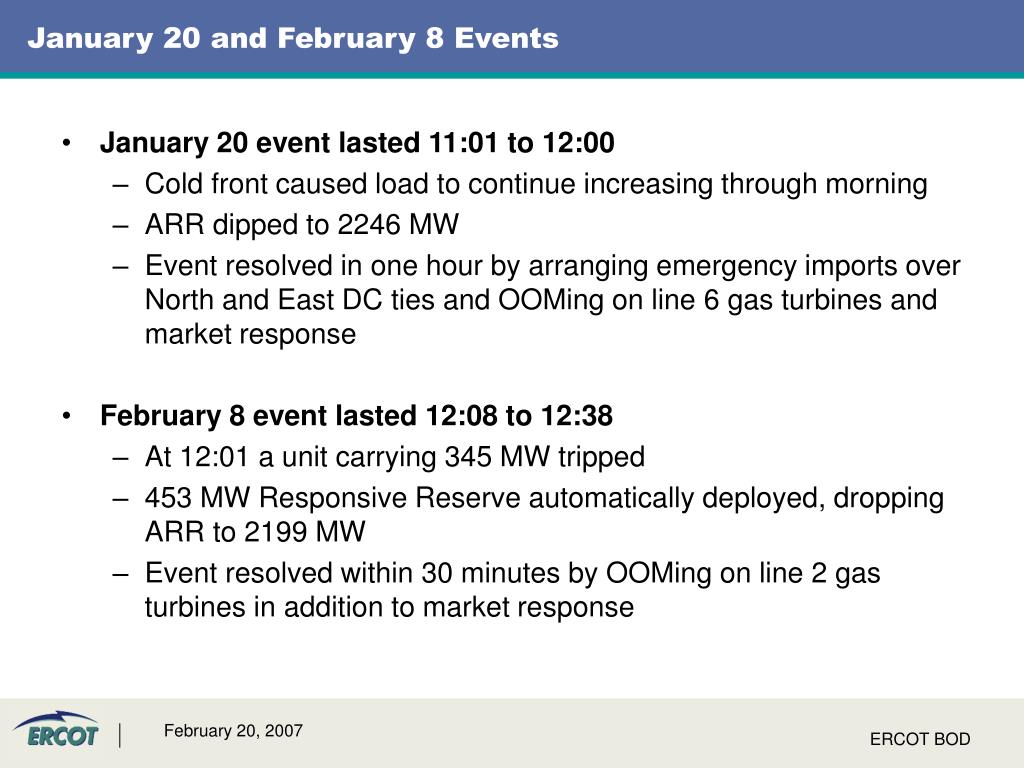Click the 'ARR to 2199 MW' text
Viewport: 1024px width, 768px height.
(x=255, y=532)
